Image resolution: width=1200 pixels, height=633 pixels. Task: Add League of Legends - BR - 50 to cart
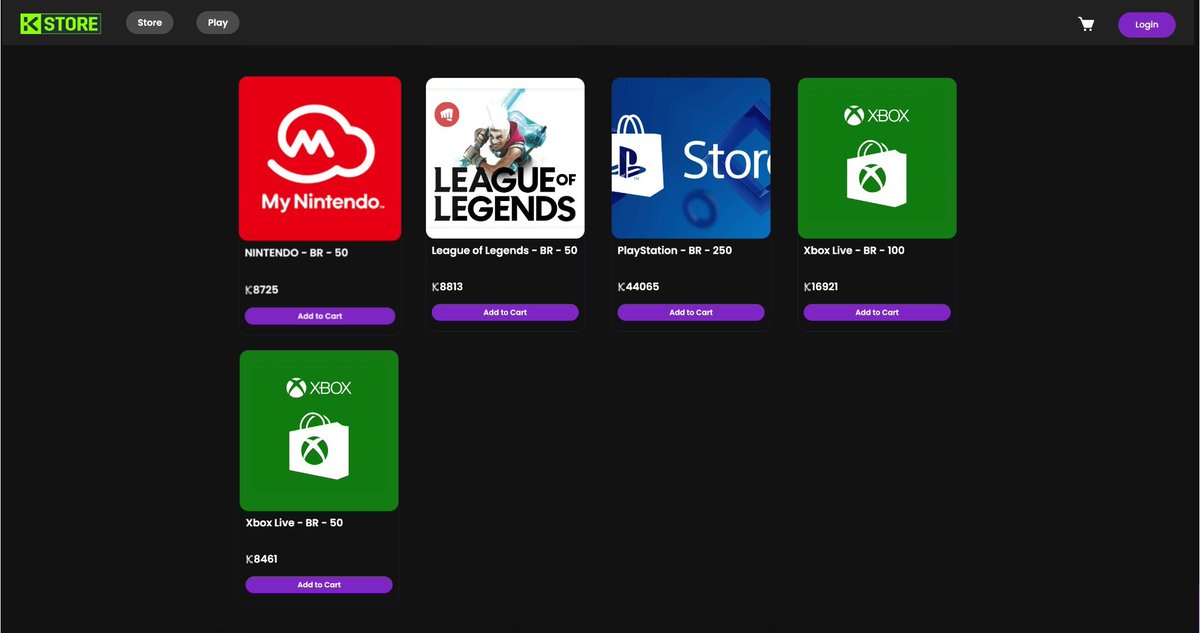[x=505, y=312]
